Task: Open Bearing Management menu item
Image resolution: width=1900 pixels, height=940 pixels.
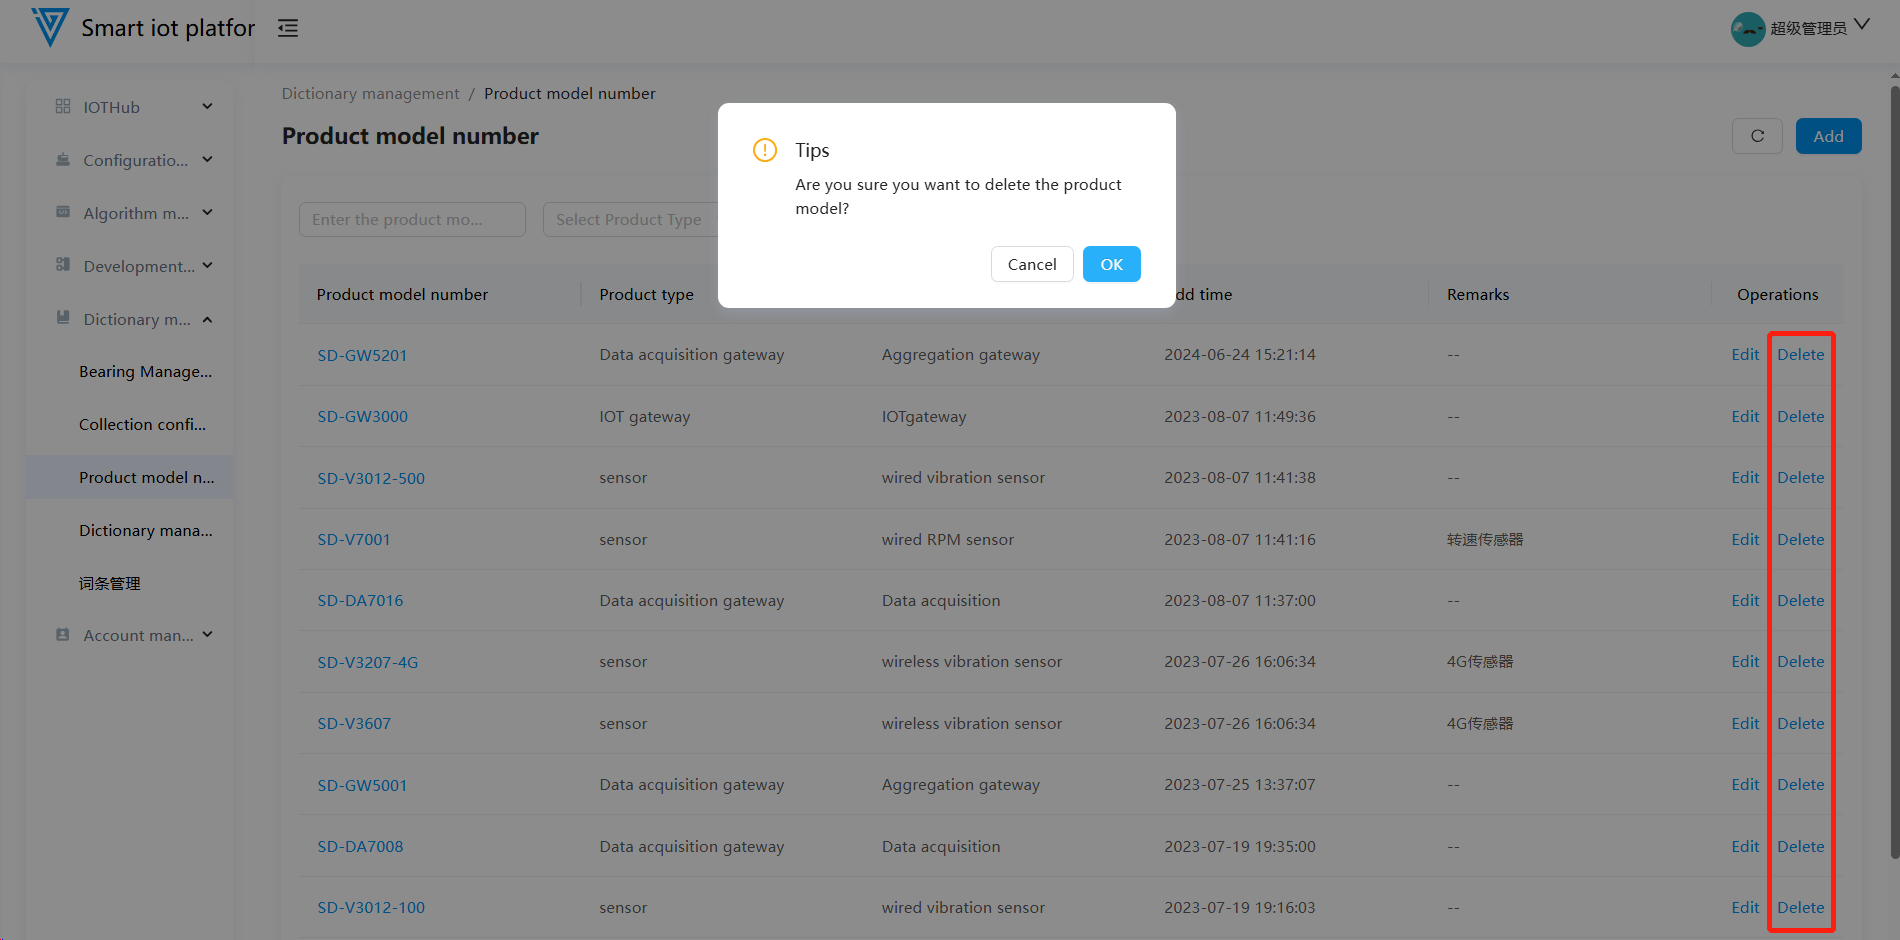Action: [x=145, y=372]
